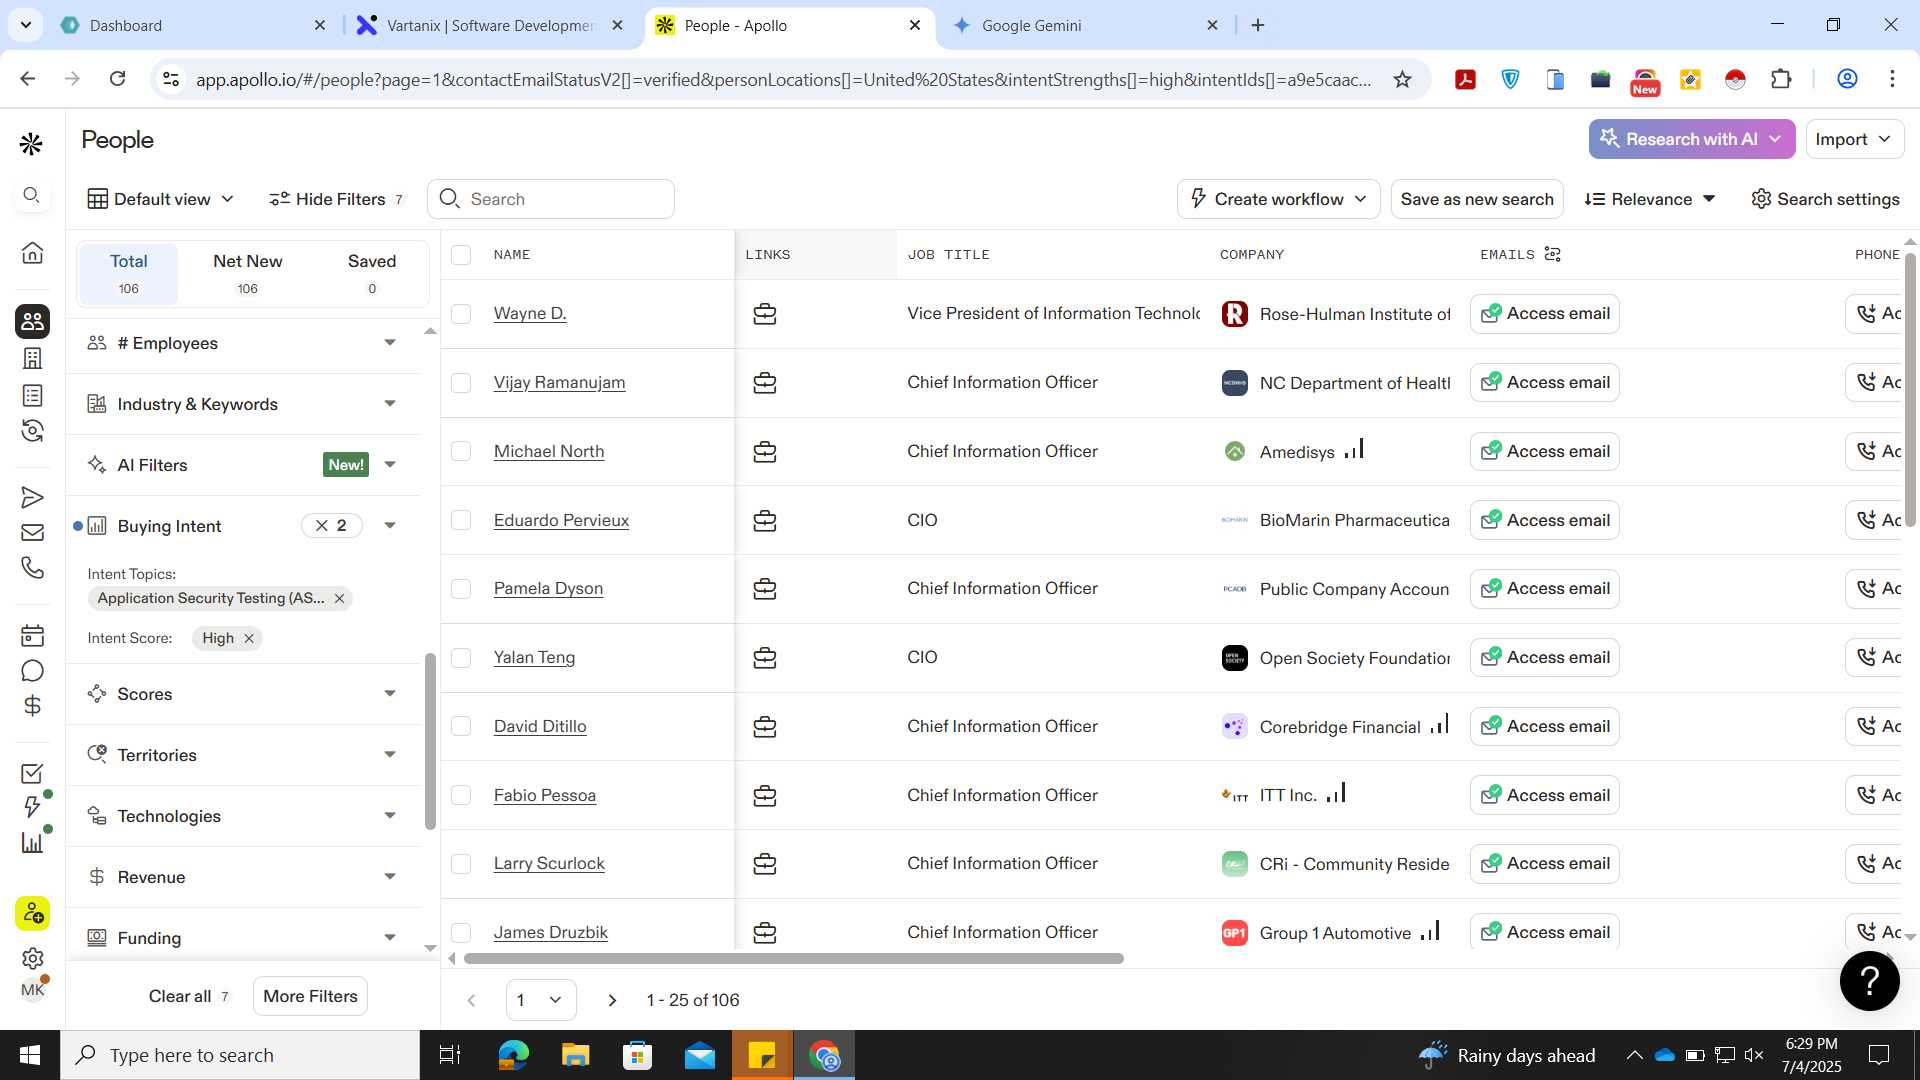1920x1080 pixels.
Task: Open Research with AI button
Action: tap(1691, 139)
